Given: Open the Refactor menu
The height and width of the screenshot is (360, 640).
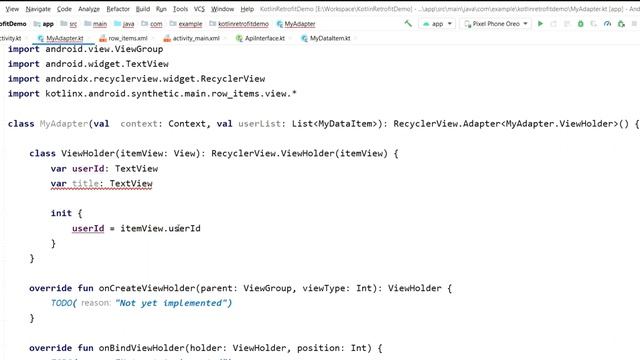Looking at the screenshot, I should click(118, 9).
